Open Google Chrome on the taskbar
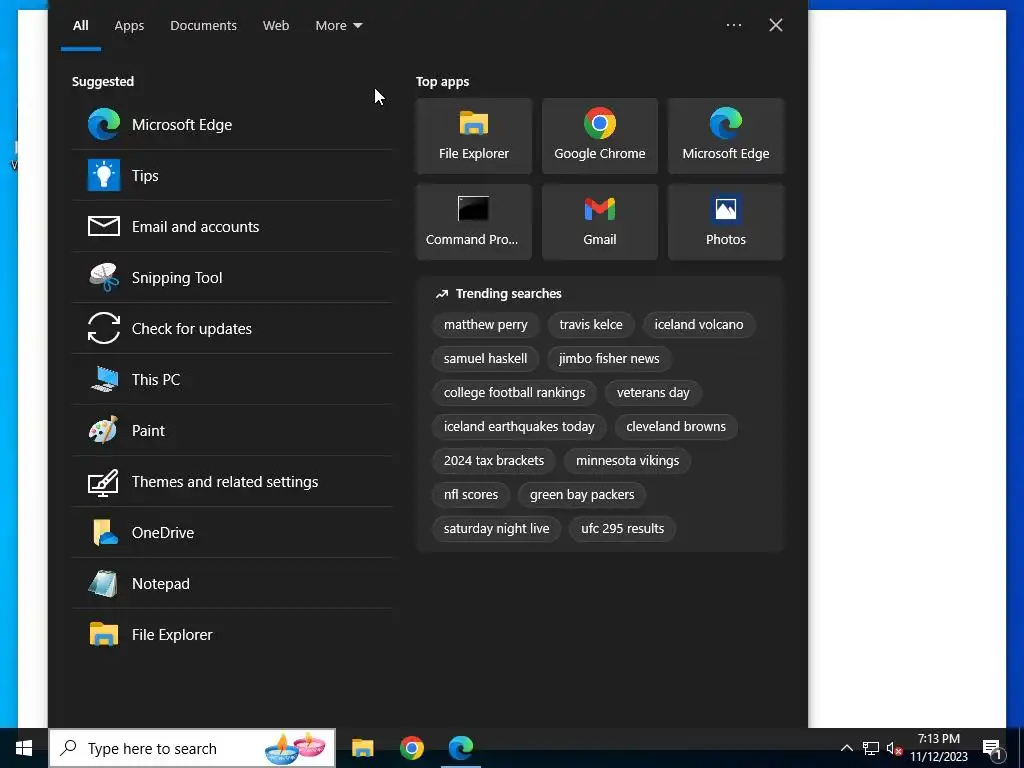This screenshot has width=1024, height=768. coord(411,748)
